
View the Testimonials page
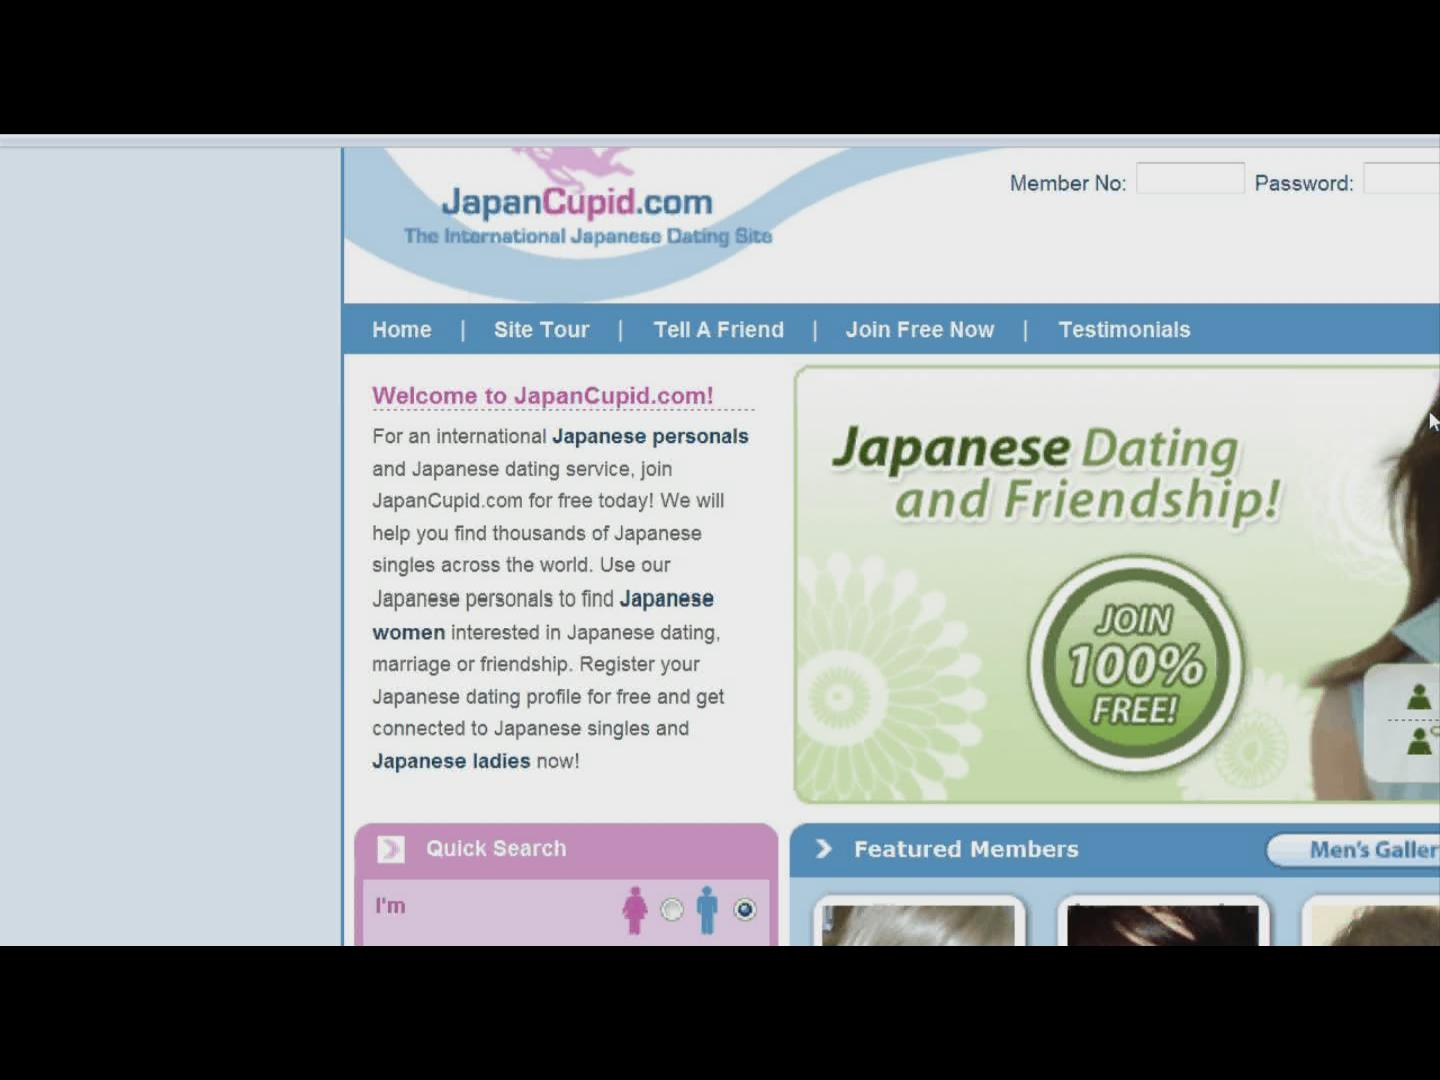1125,330
